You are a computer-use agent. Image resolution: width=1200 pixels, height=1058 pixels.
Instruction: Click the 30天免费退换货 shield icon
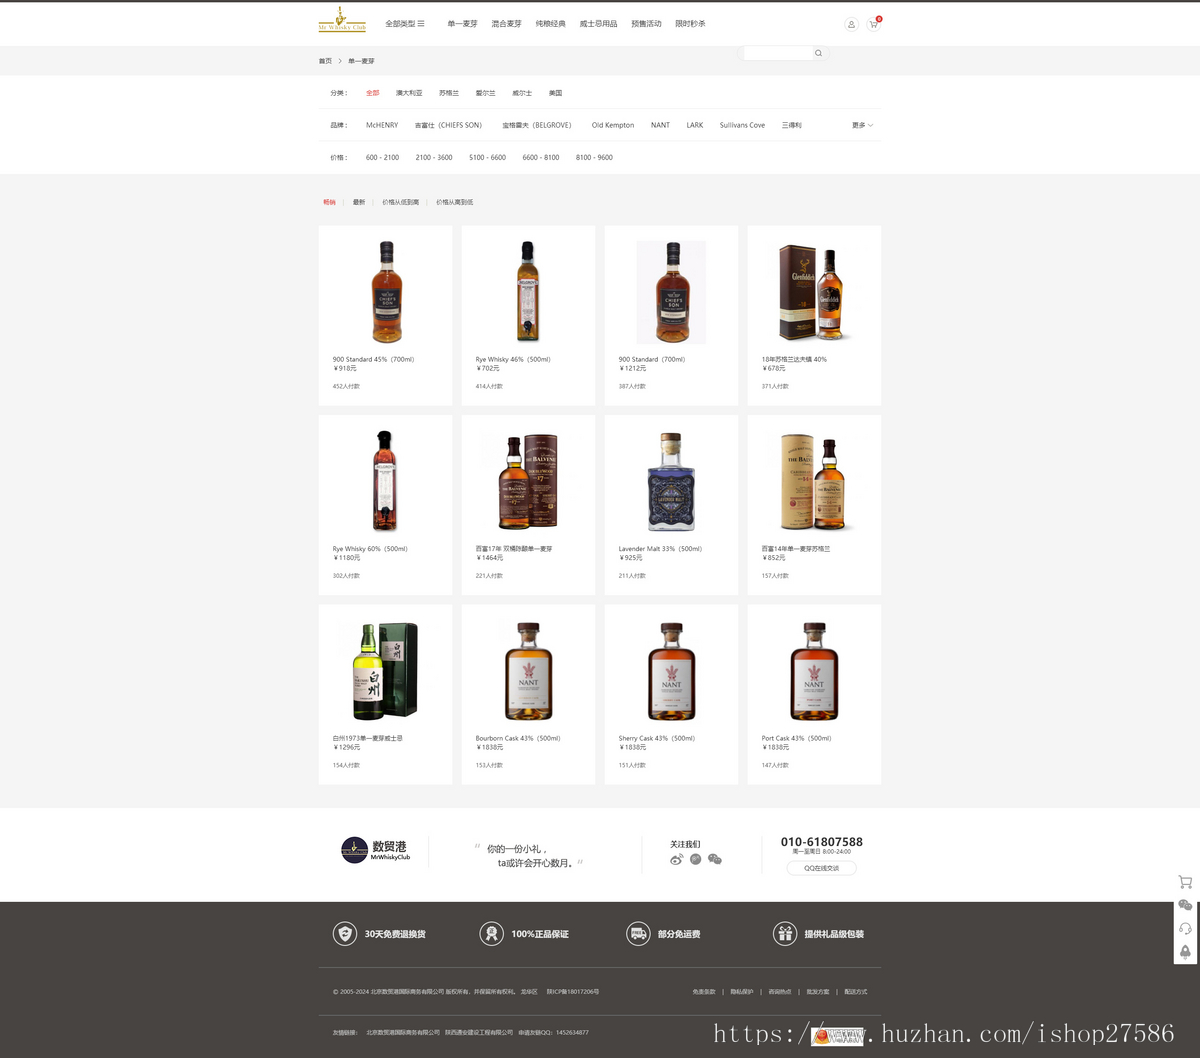tap(345, 934)
